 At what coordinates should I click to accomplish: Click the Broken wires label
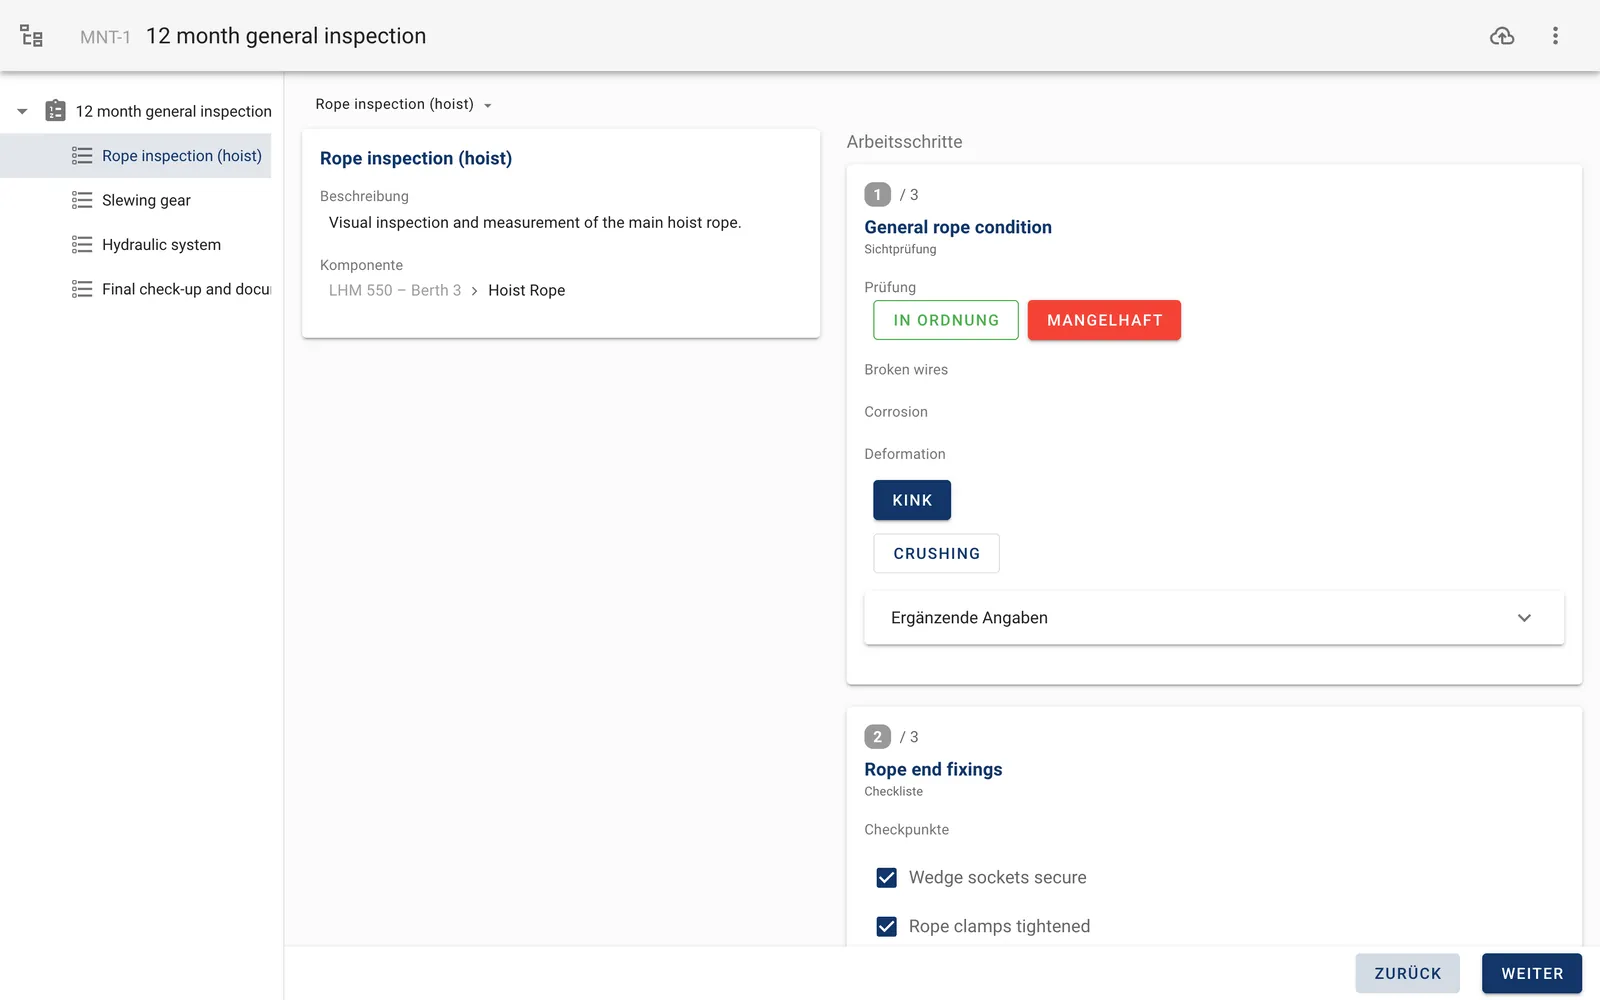pyautogui.click(x=906, y=370)
